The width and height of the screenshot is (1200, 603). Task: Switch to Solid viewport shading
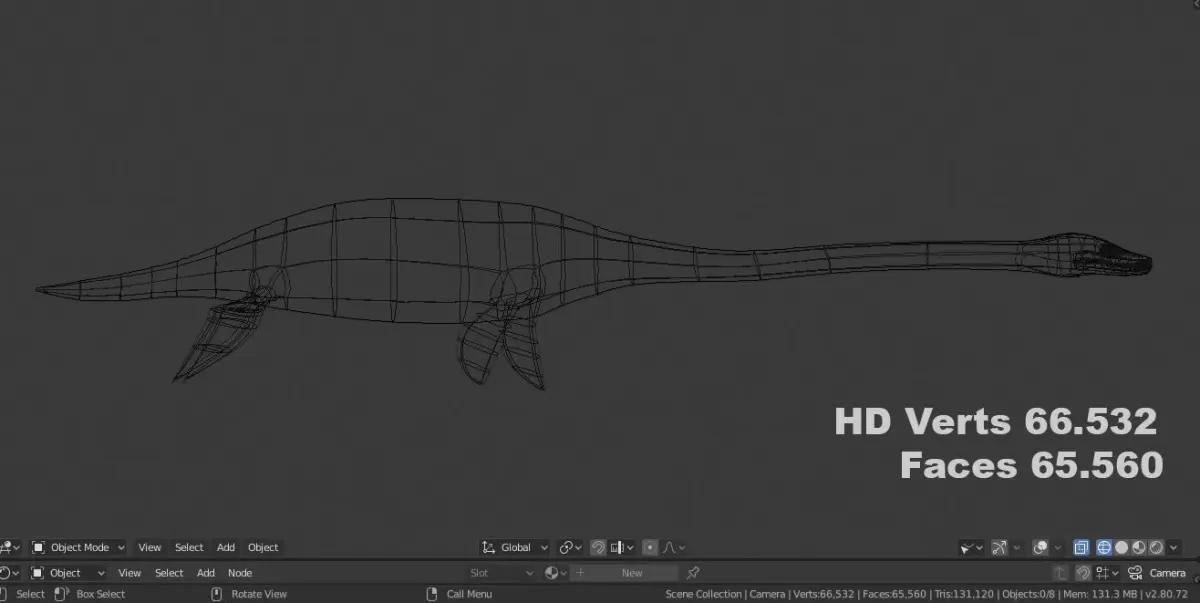coord(1121,547)
